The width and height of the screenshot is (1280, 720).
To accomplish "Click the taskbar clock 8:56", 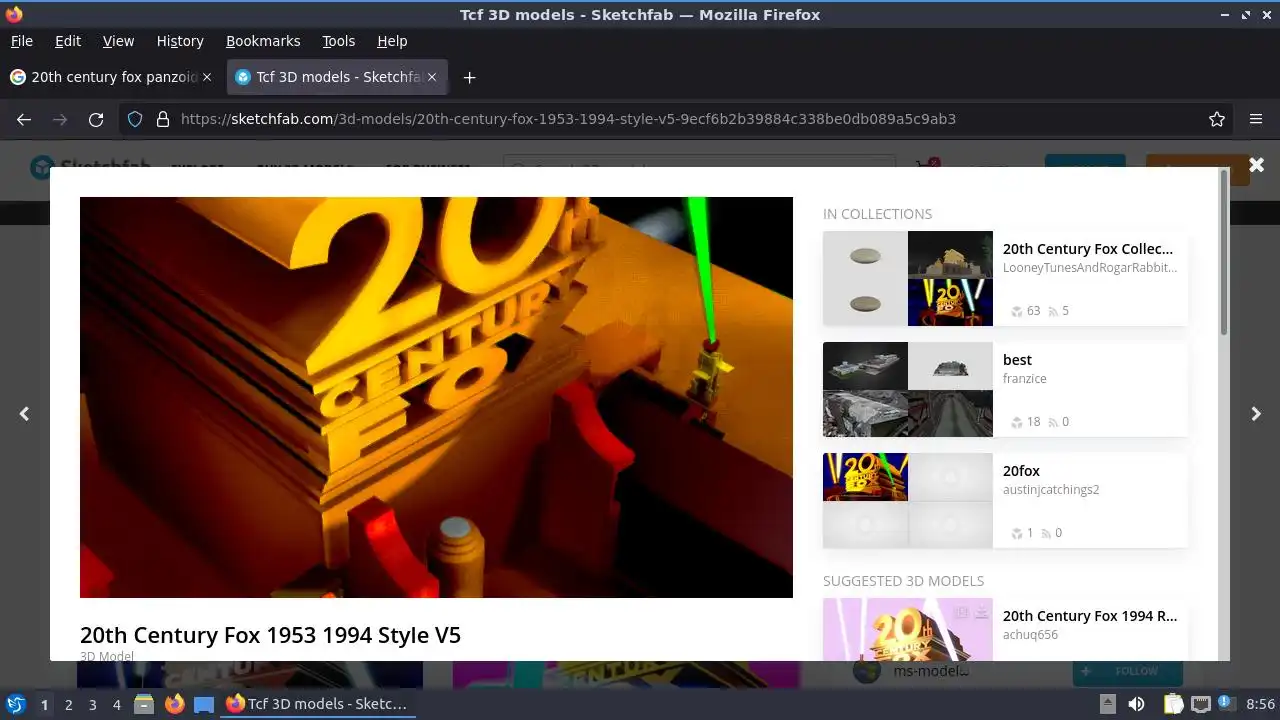I will (1259, 704).
